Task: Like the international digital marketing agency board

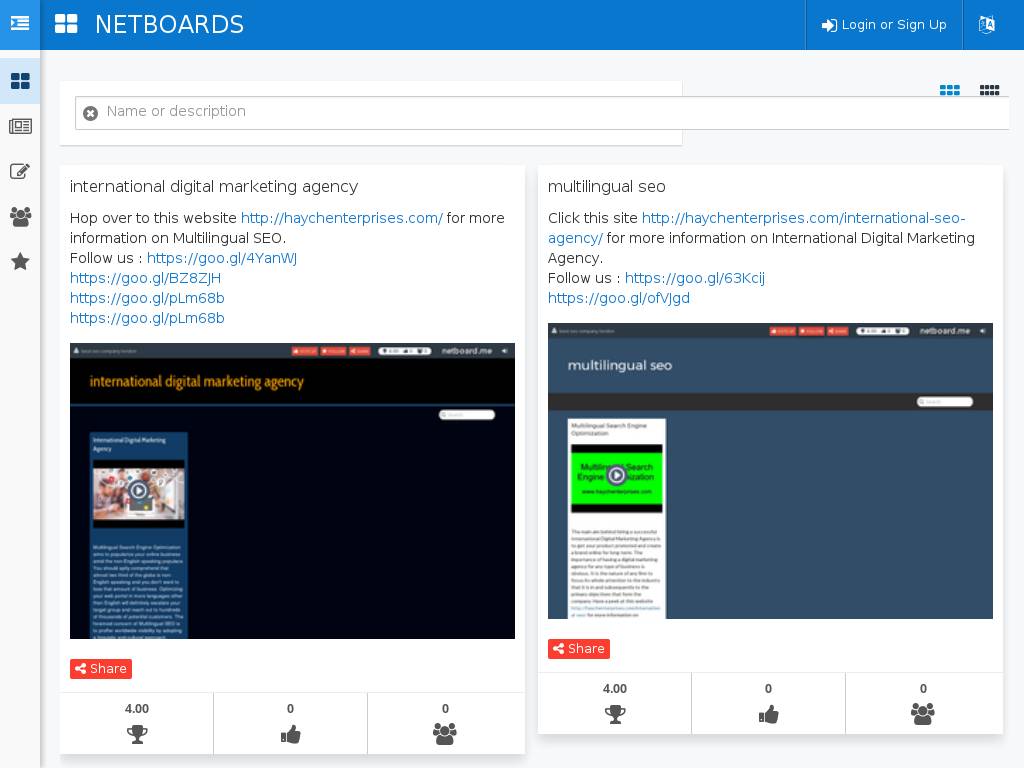Action: (291, 735)
